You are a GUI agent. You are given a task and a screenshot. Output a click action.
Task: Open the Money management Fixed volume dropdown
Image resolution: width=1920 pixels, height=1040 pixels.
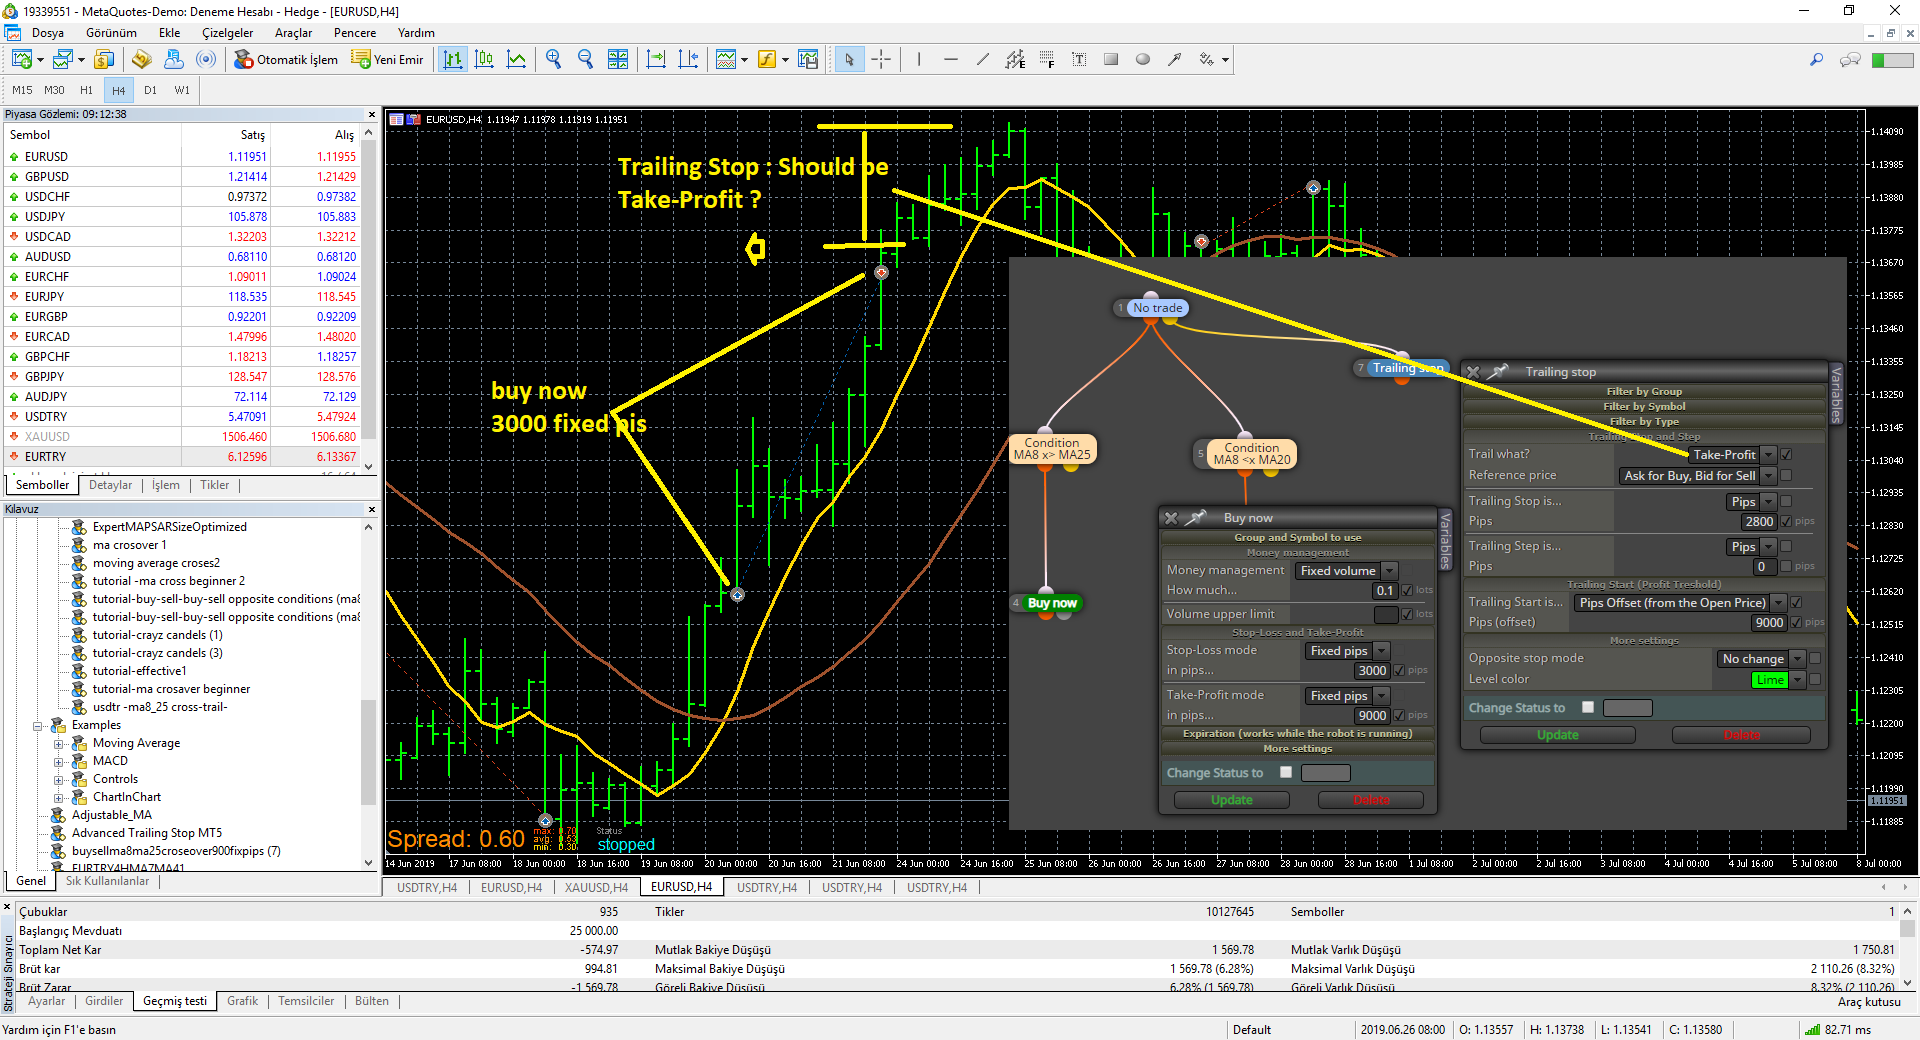point(1389,571)
